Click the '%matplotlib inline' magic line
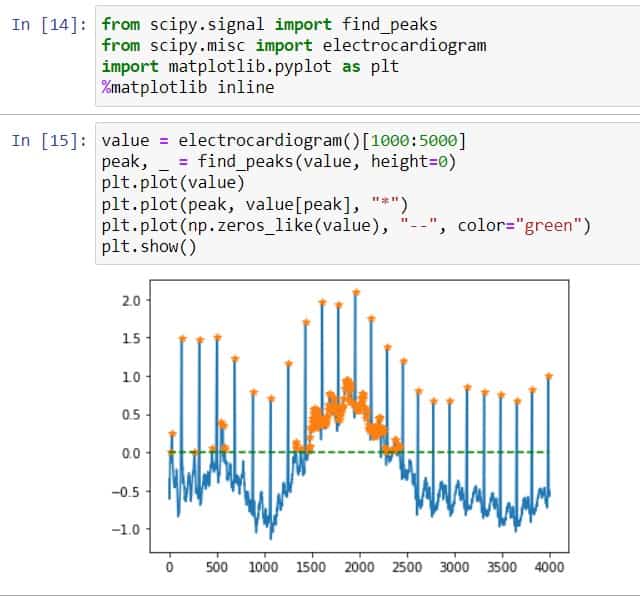Image resolution: width=640 pixels, height=597 pixels. tap(188, 87)
